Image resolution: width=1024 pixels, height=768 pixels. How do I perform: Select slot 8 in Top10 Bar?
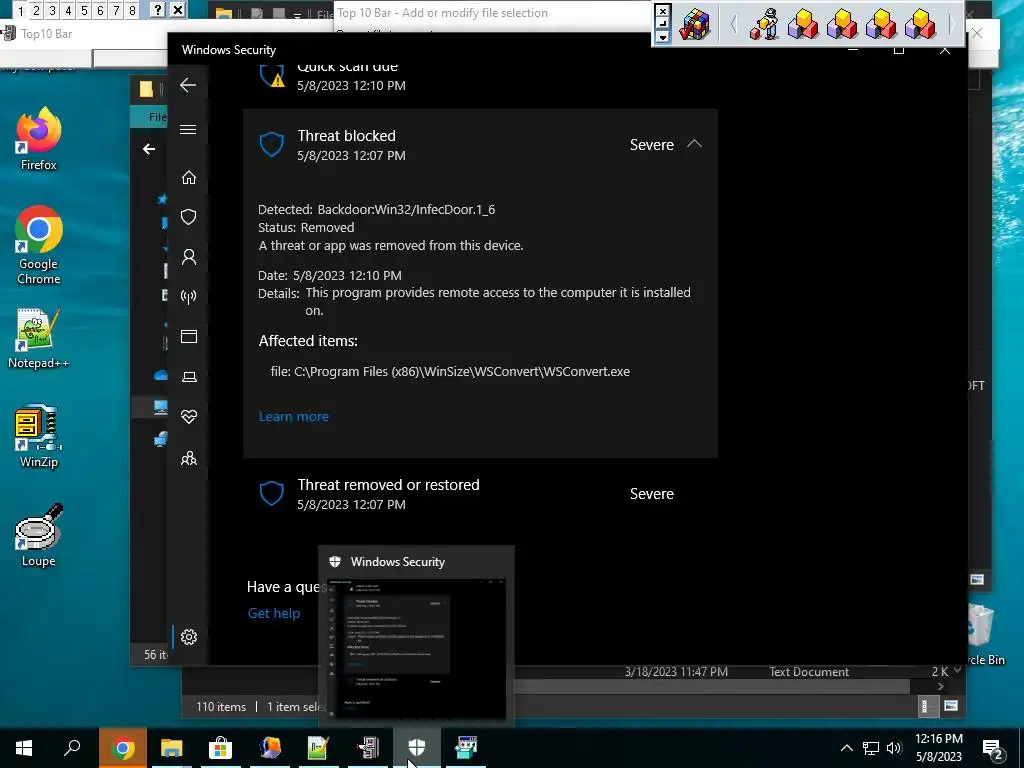coord(132,10)
